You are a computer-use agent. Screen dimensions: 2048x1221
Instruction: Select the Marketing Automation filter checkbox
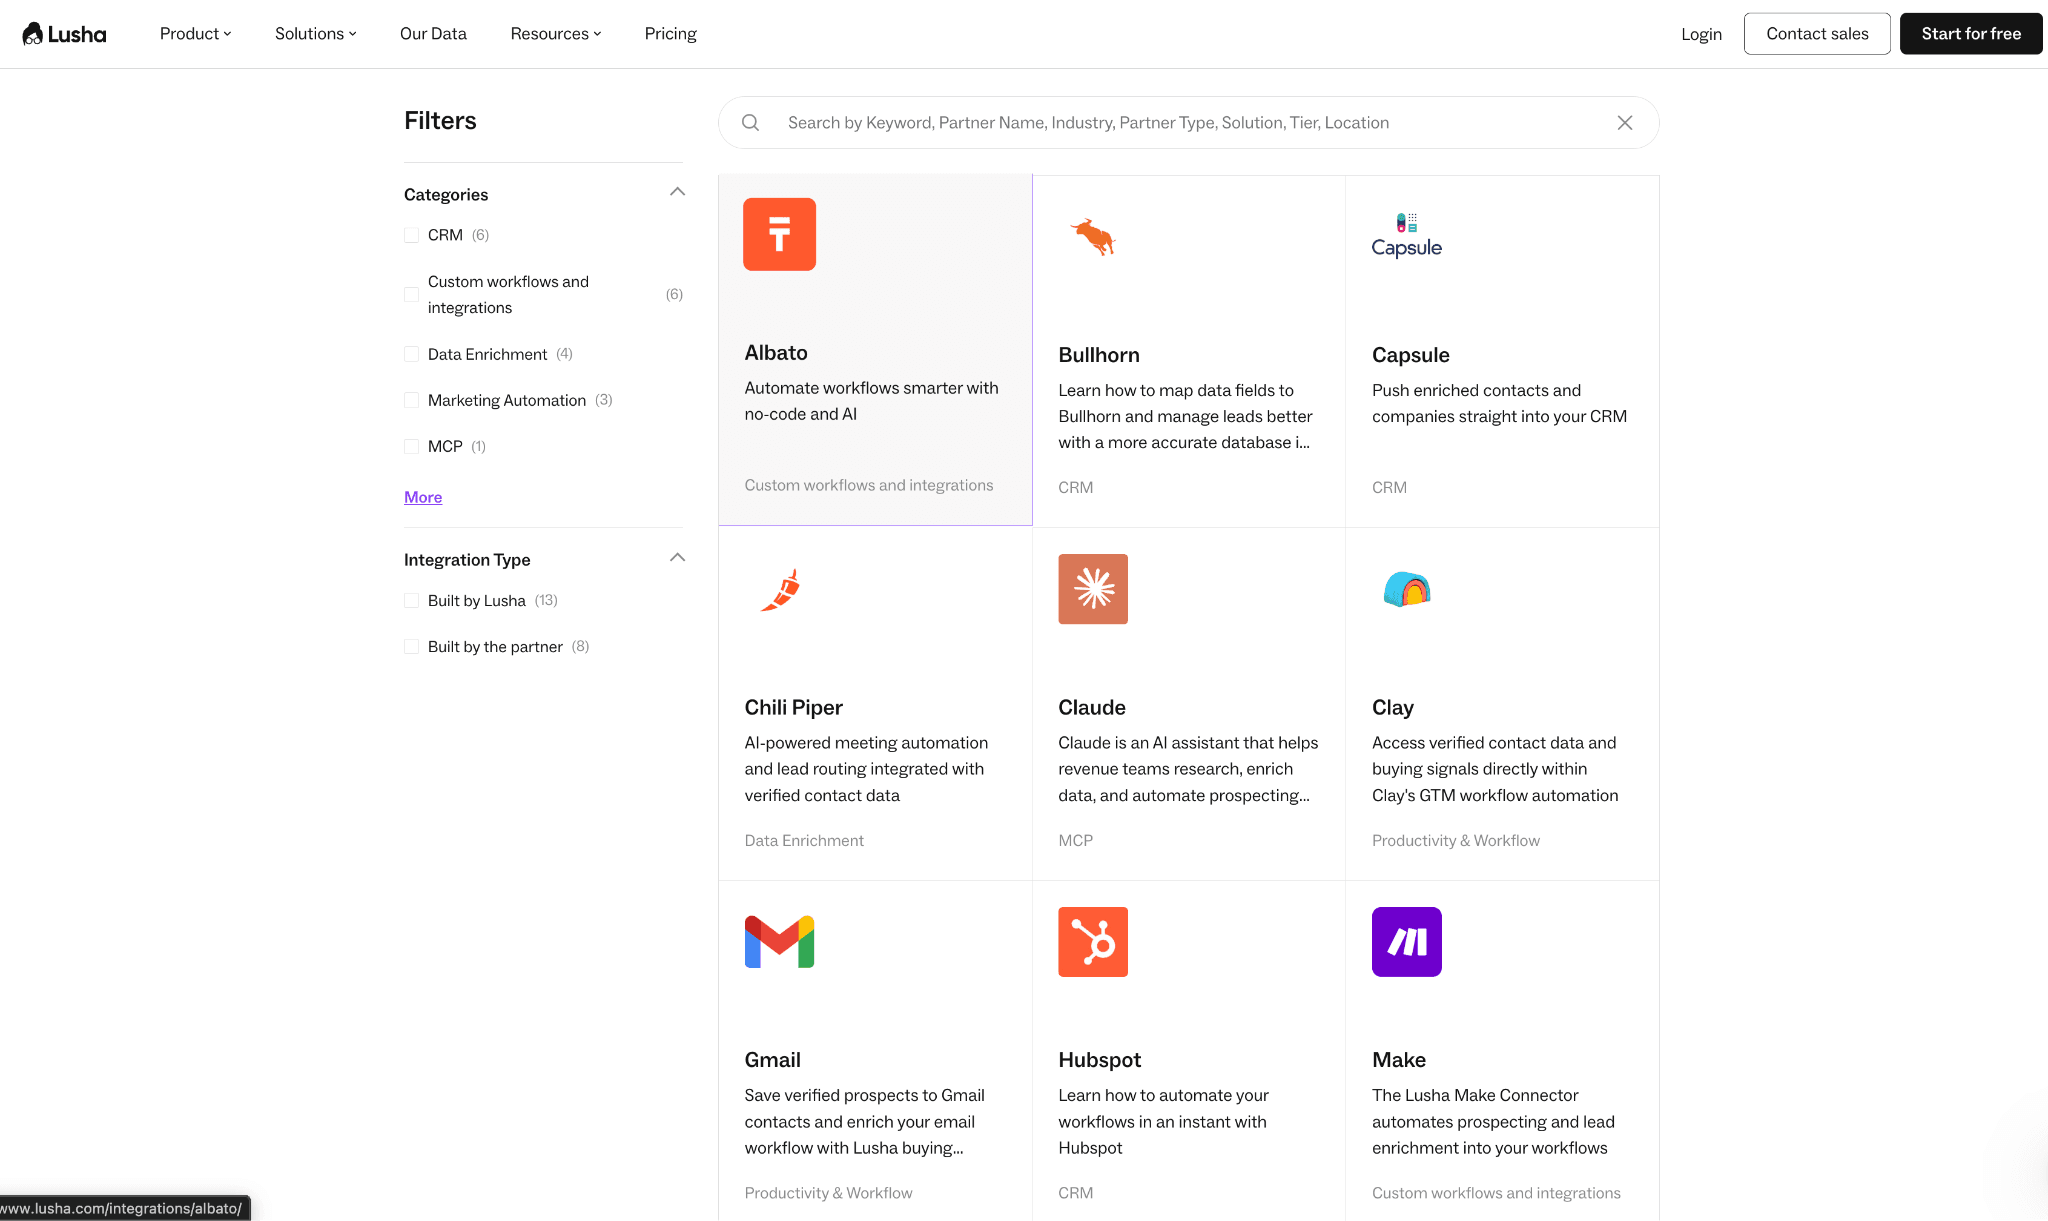click(x=411, y=400)
